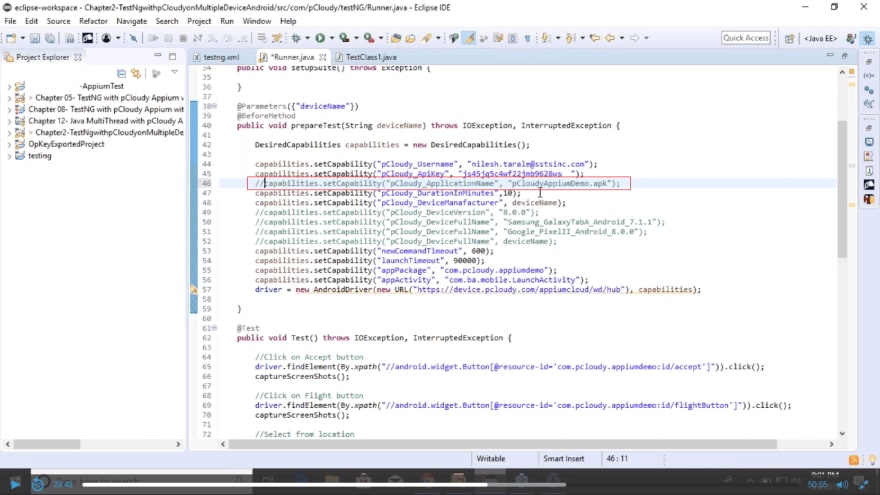Click the Skip All Breakpoints icon
880x495 pixels.
[134, 38]
